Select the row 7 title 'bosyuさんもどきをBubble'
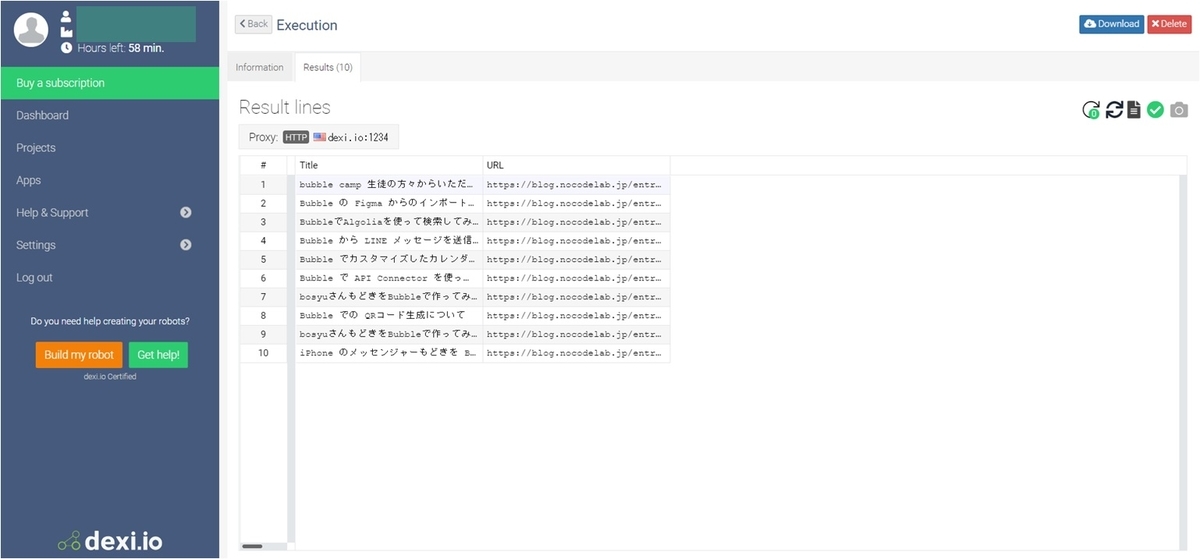1200x559 pixels. pos(389,297)
